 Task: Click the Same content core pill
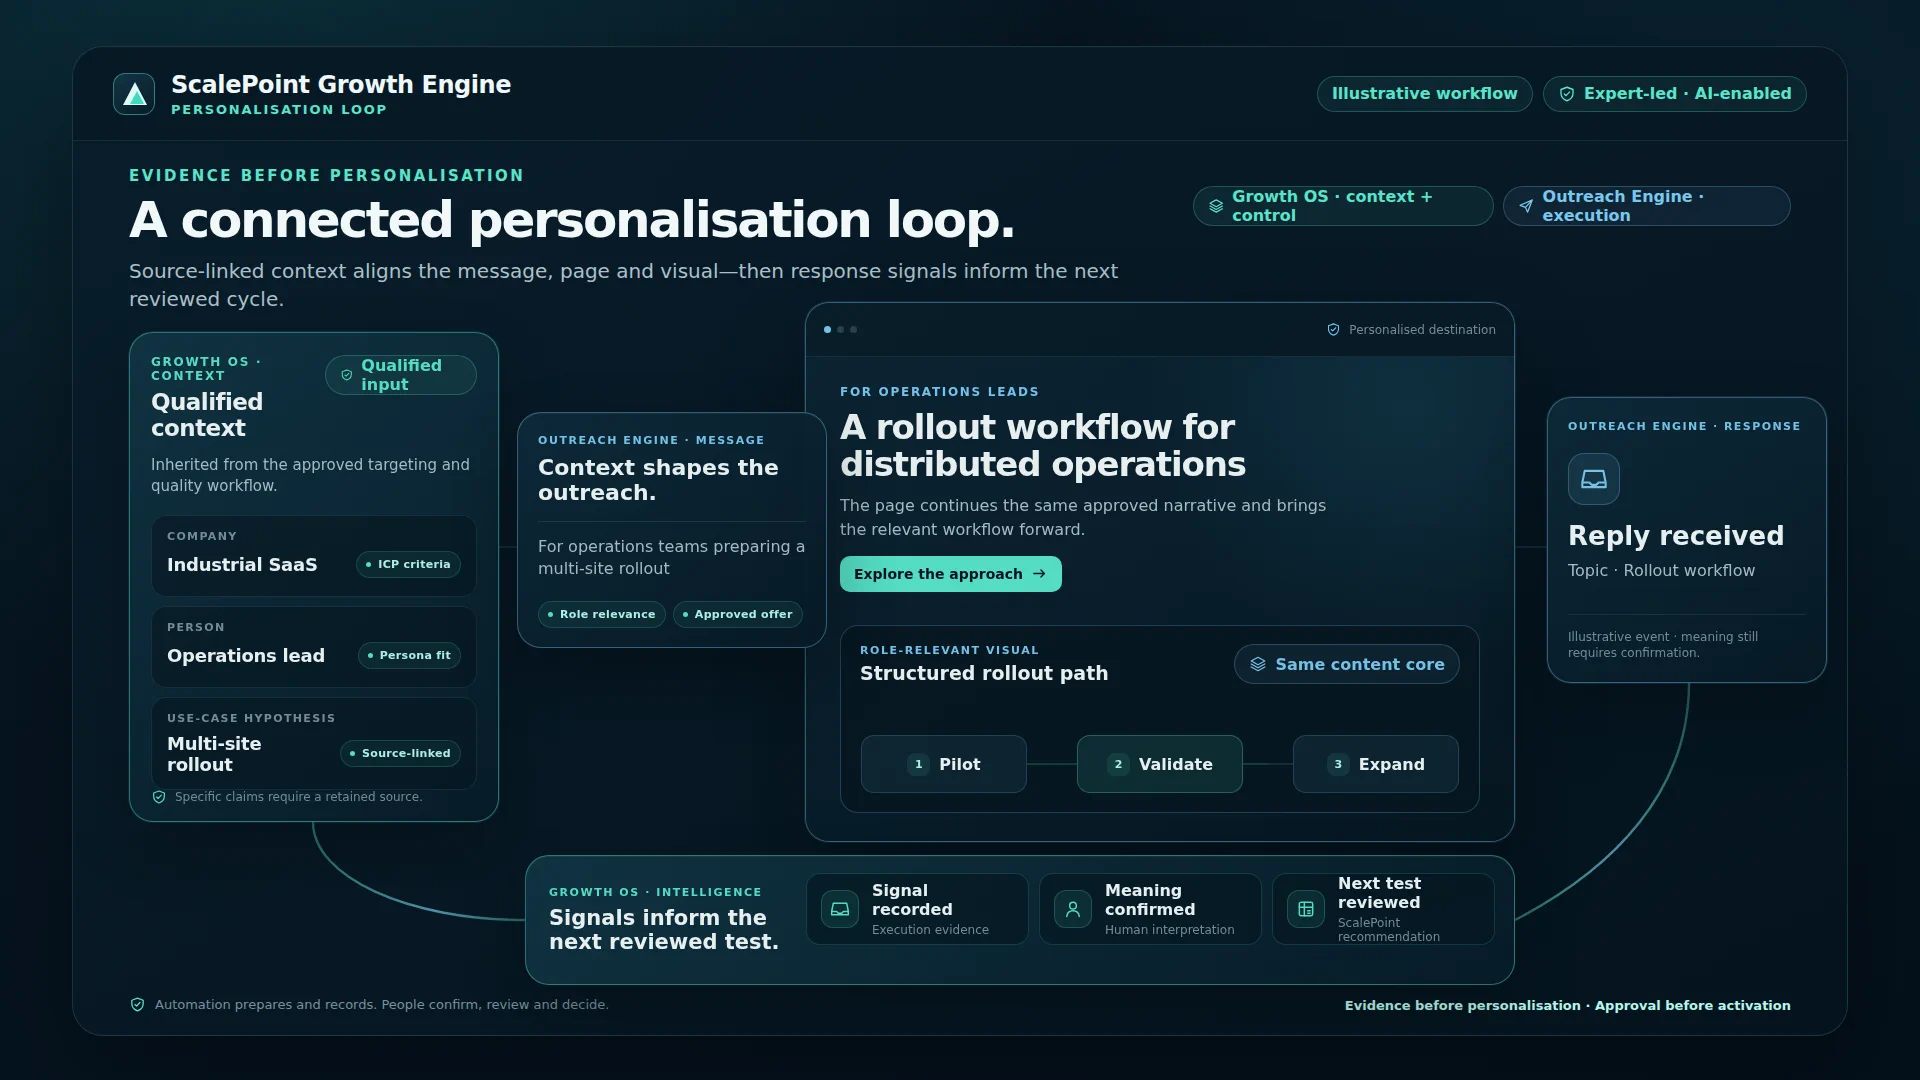click(x=1347, y=664)
